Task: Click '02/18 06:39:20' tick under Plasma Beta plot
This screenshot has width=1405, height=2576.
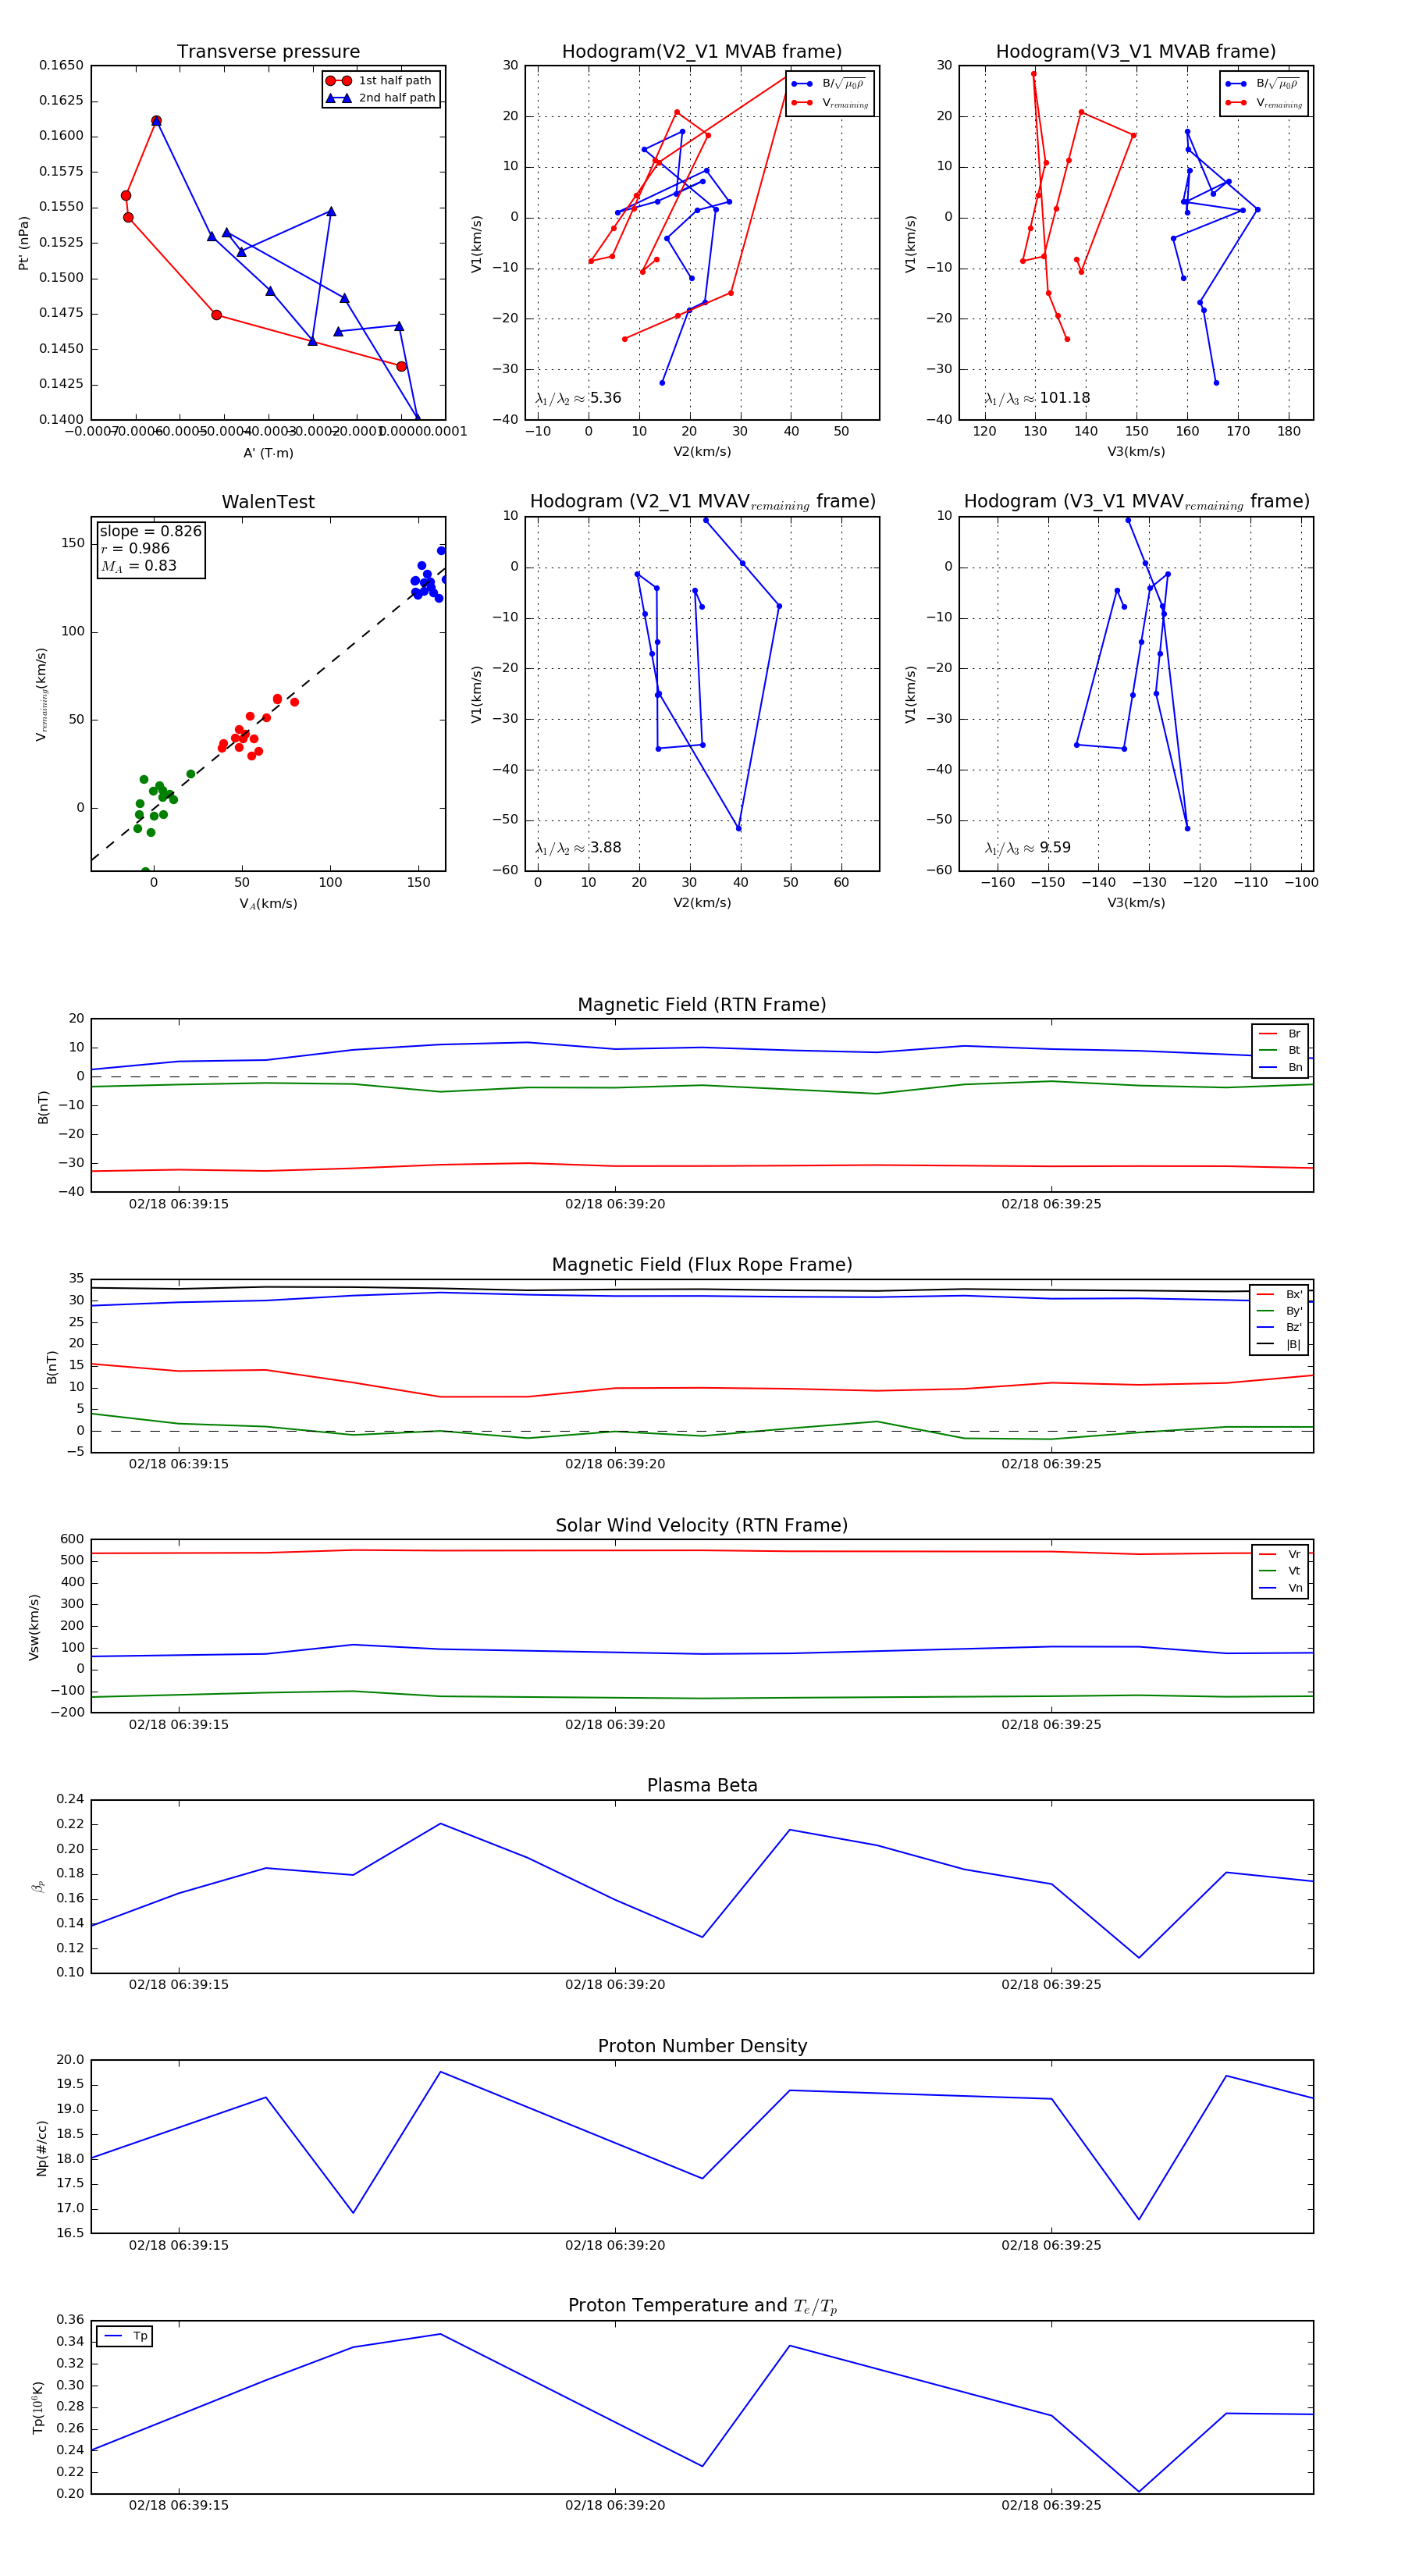Action: pos(615,1984)
